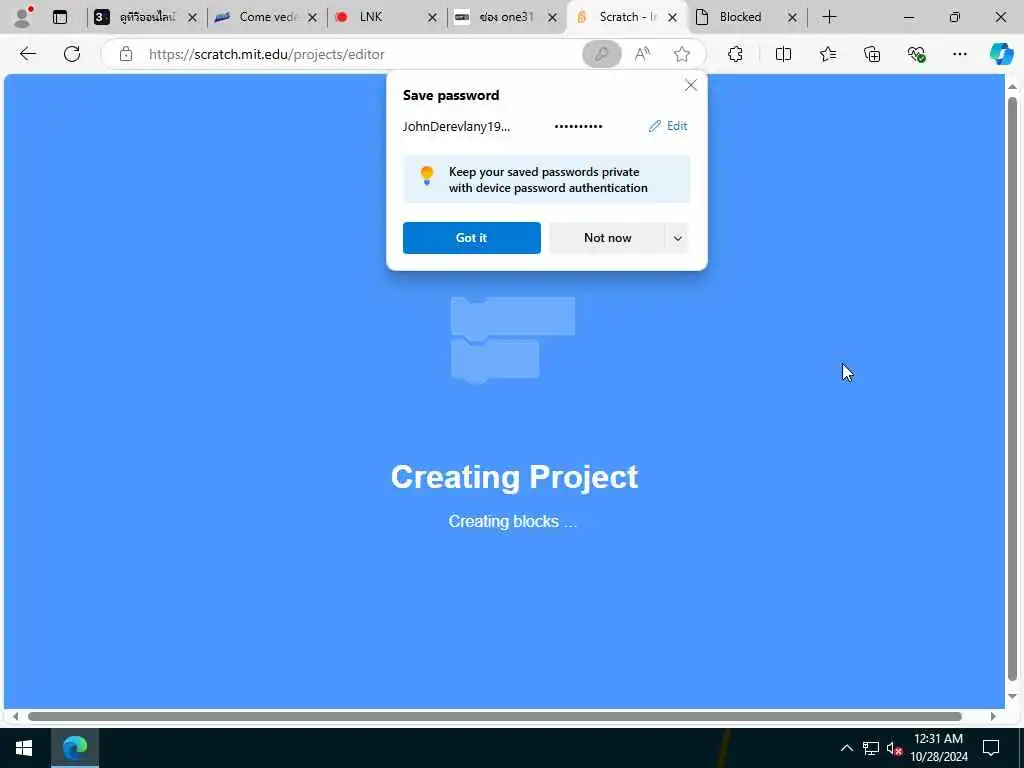Open Collections icon
1024x768 pixels.
(872, 54)
